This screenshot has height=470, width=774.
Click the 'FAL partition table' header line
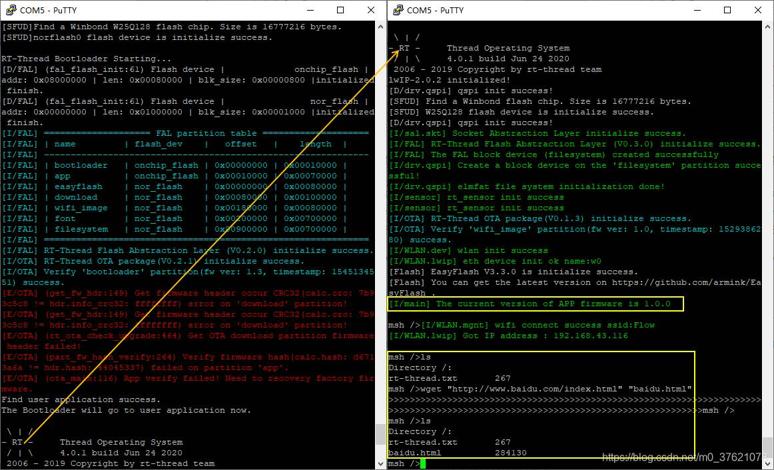point(185,133)
